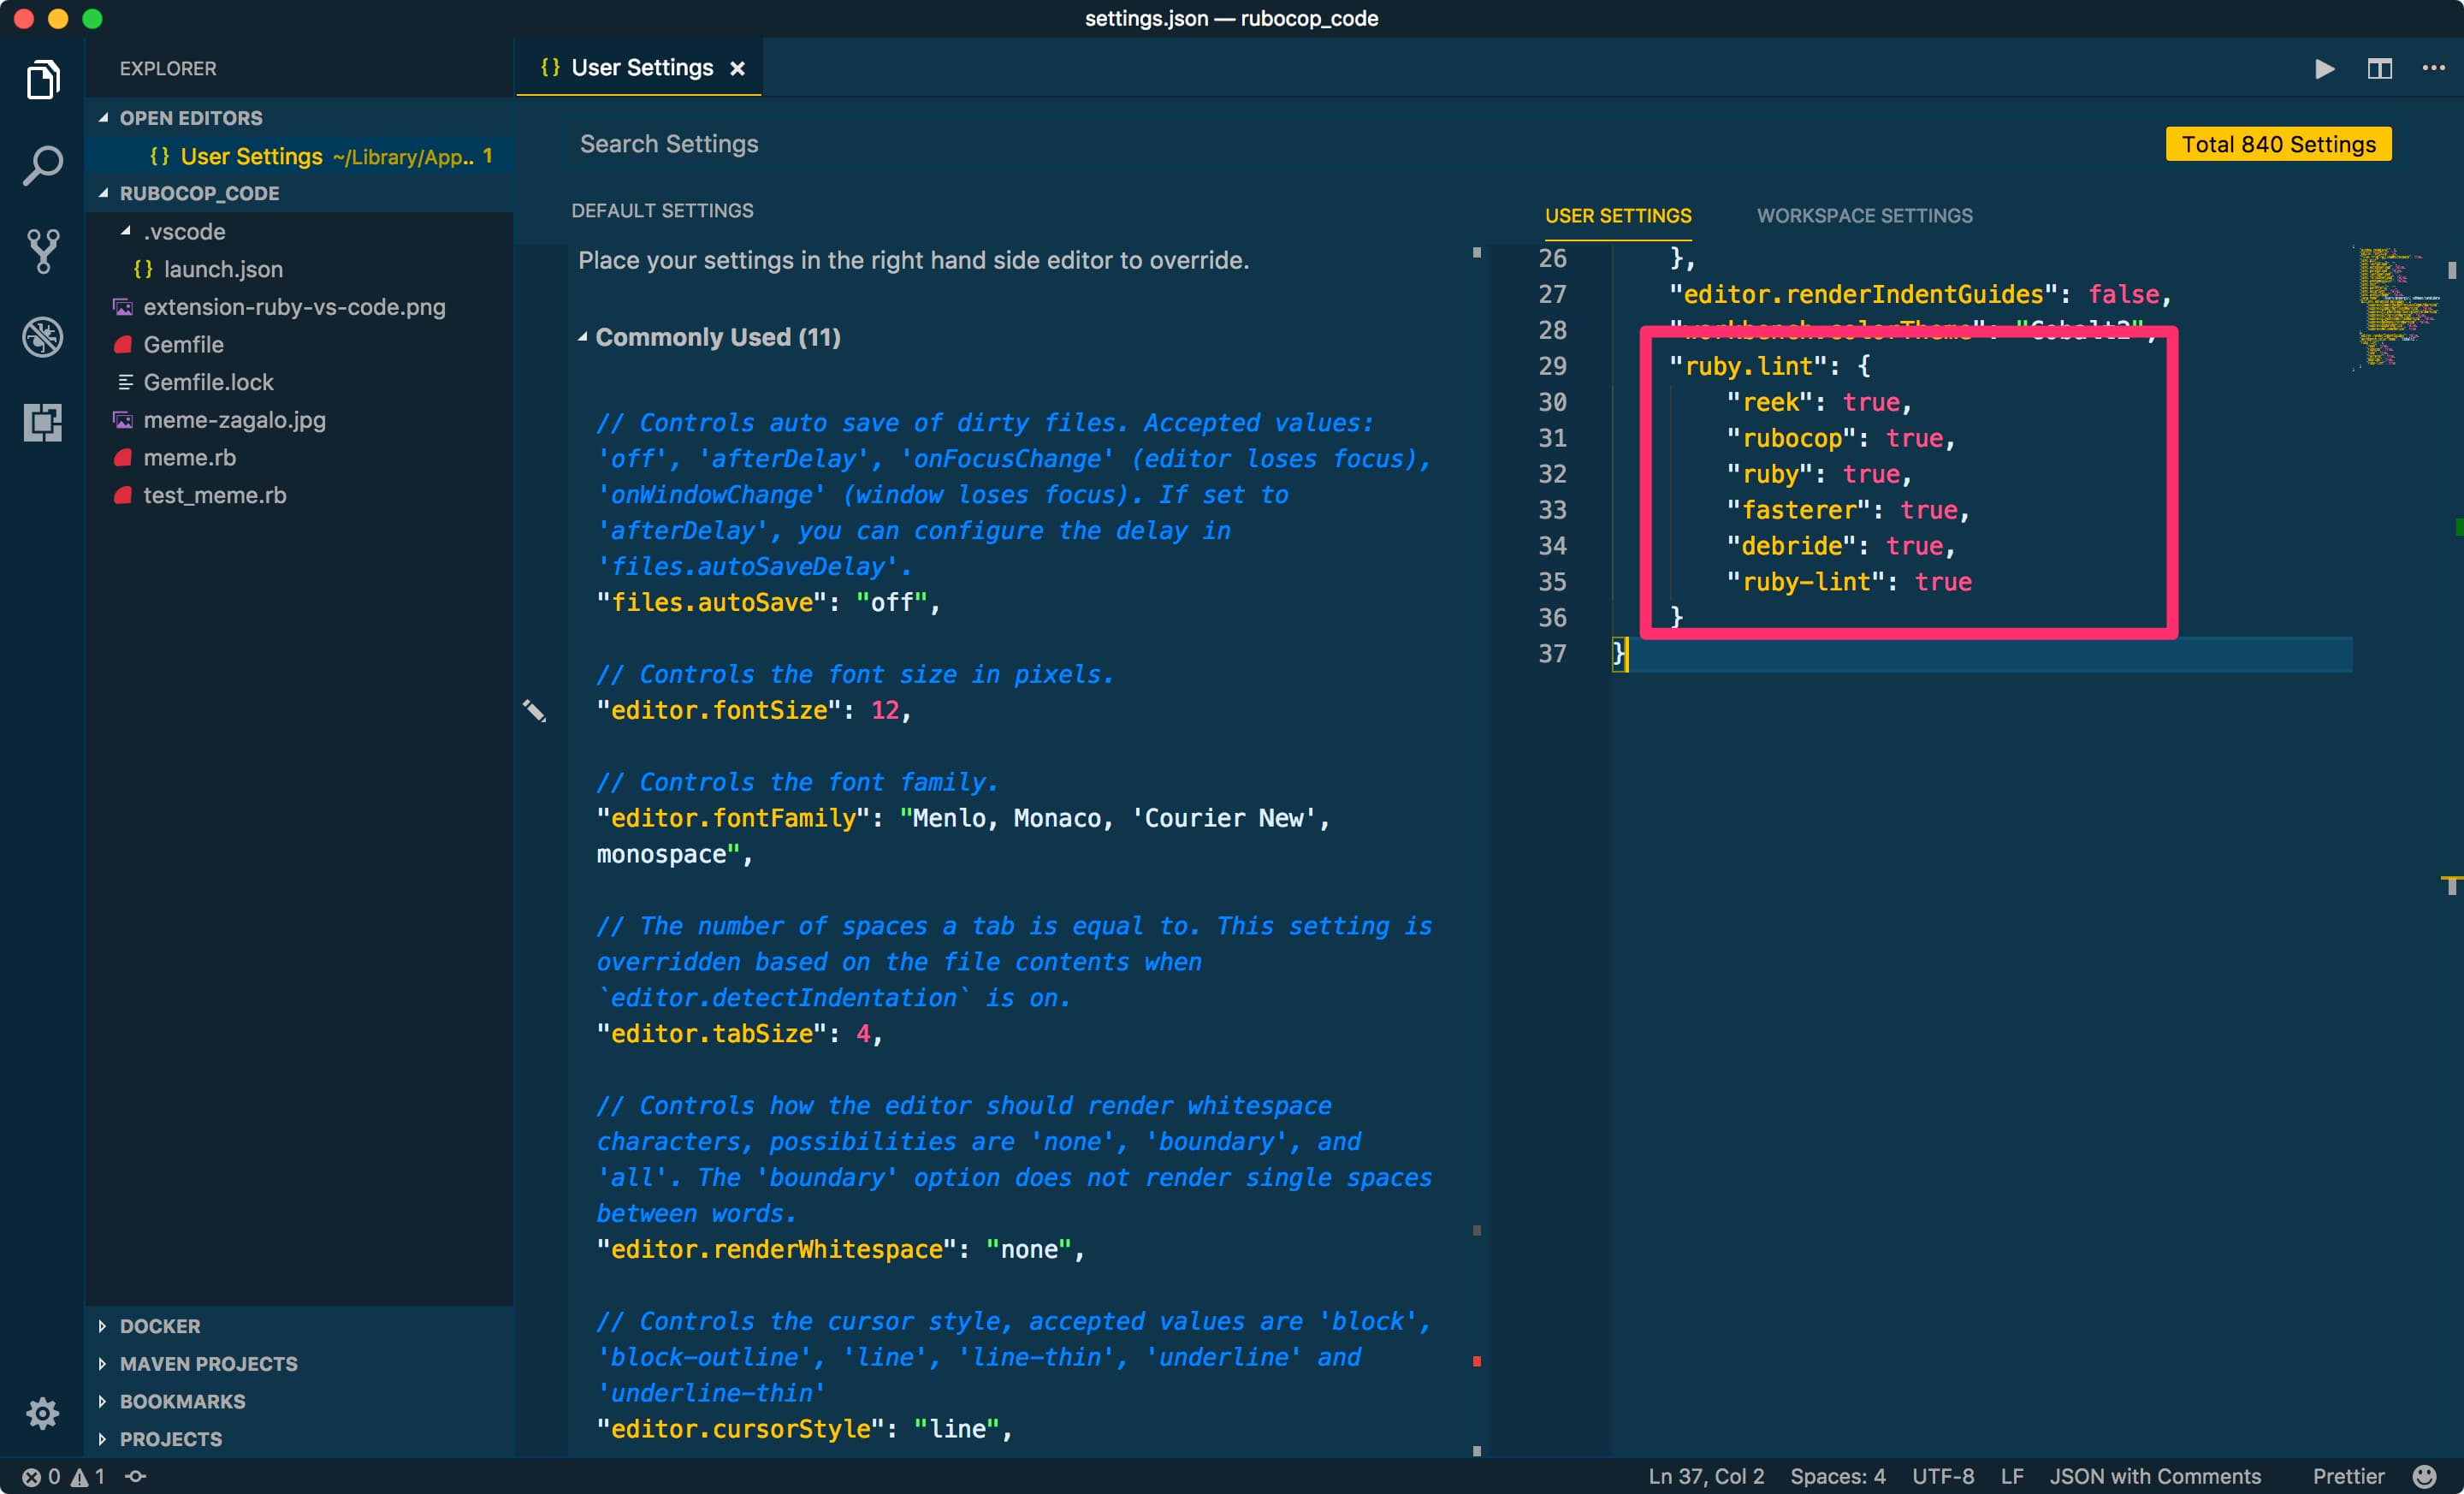Click the Total 840 Settings badge
The height and width of the screenshot is (1494, 2464).
pos(2278,144)
